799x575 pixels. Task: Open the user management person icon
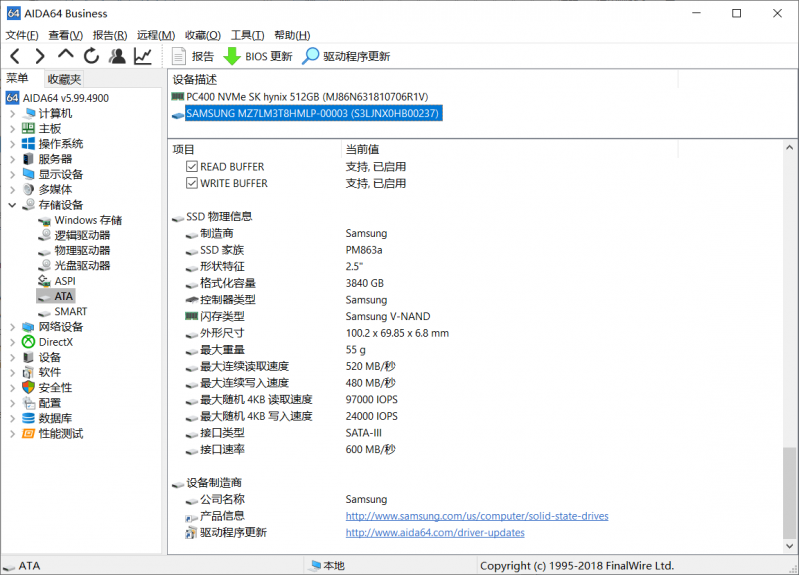[118, 56]
